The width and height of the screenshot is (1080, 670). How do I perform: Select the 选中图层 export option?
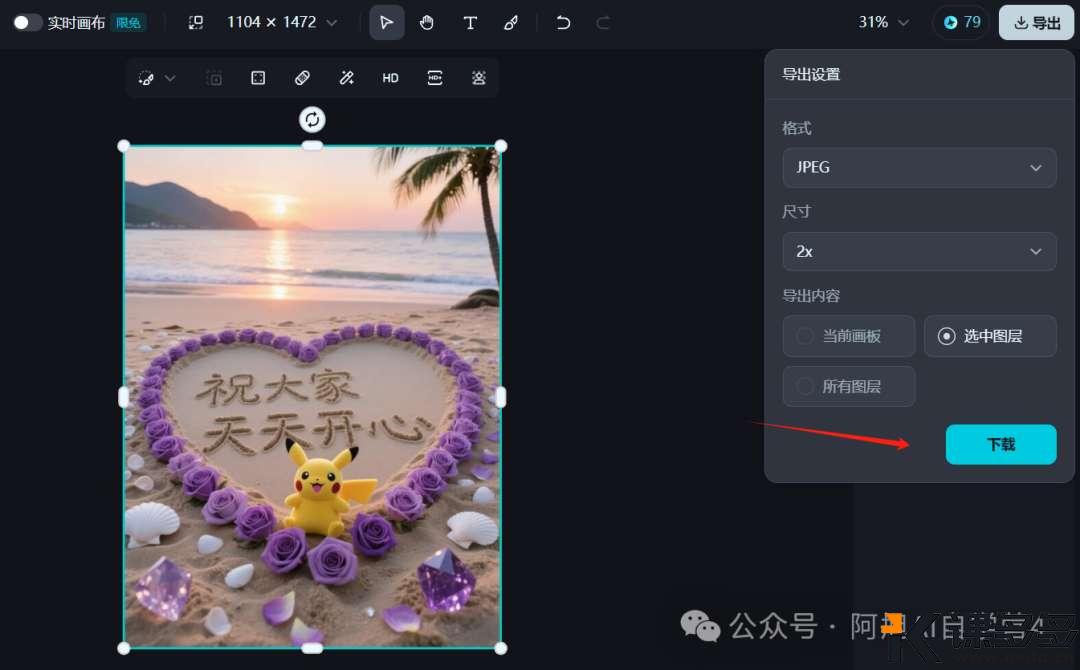click(x=990, y=336)
